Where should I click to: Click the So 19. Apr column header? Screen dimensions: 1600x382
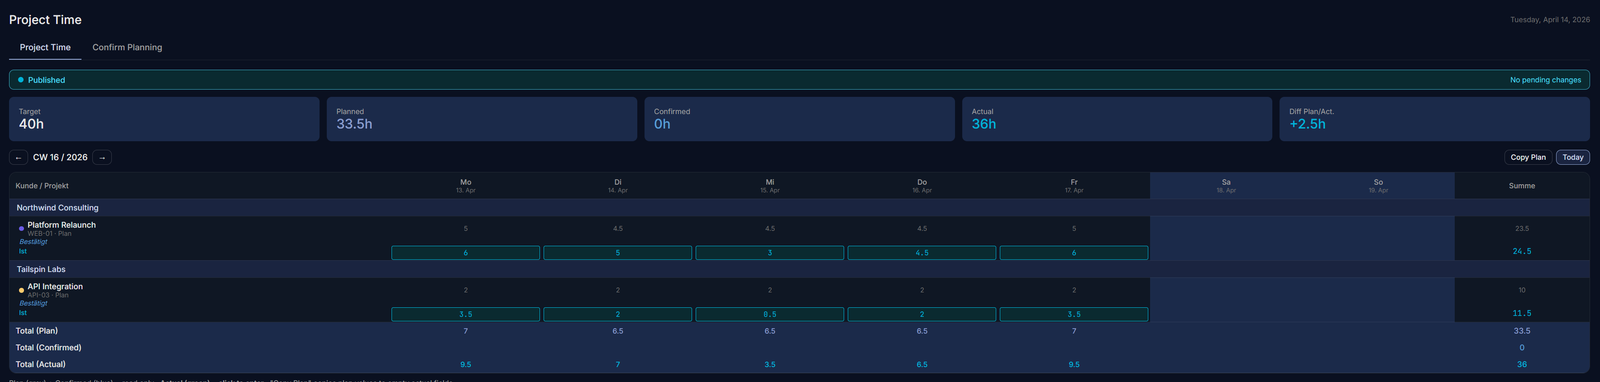click(x=1378, y=186)
